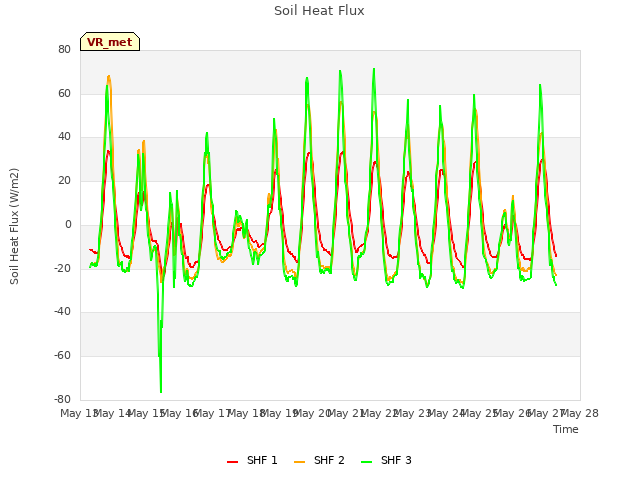Click the -40 y-axis label
Image resolution: width=640 pixels, height=480 pixels.
[x=62, y=312]
